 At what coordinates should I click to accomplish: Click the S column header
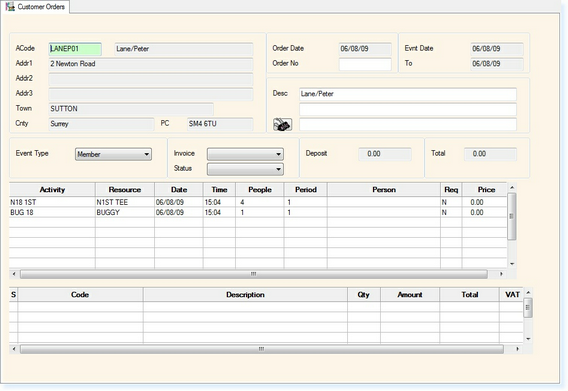coord(13,295)
